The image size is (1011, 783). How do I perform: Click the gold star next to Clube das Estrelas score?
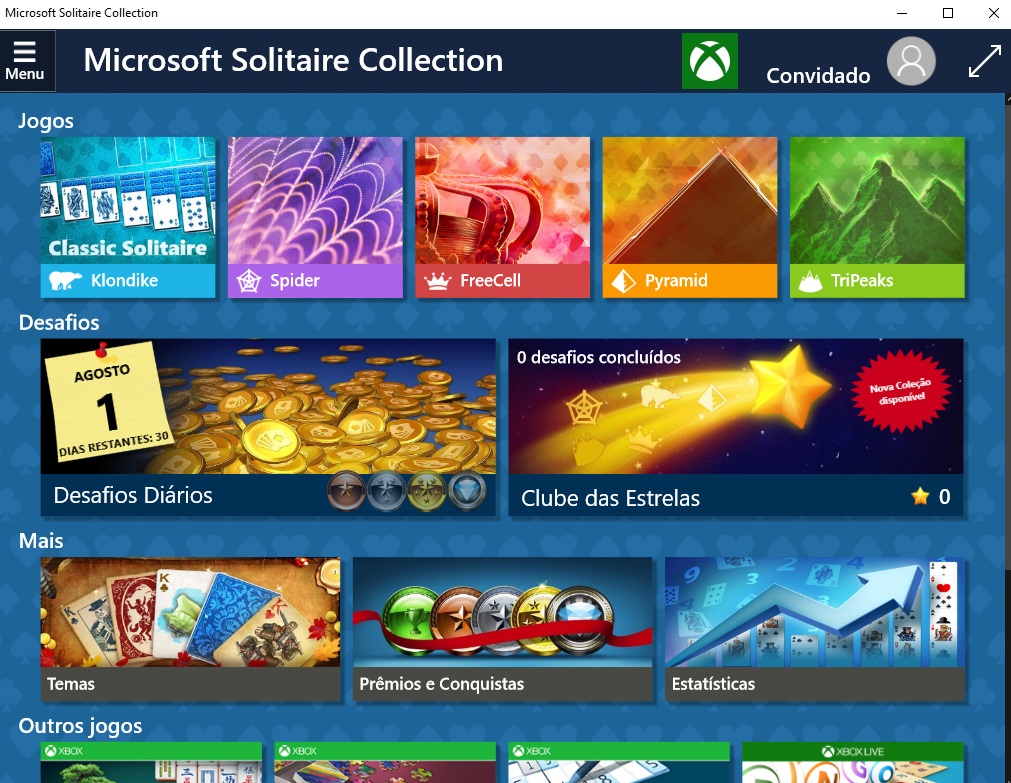[x=920, y=496]
